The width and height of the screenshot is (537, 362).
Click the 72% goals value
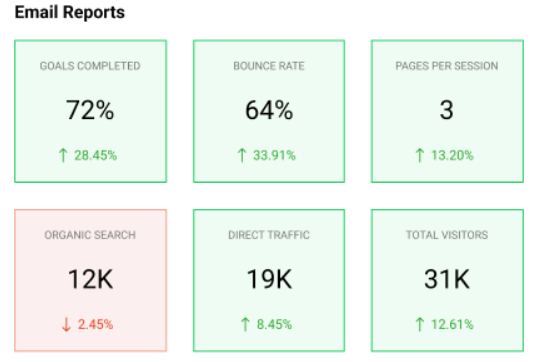[90, 110]
